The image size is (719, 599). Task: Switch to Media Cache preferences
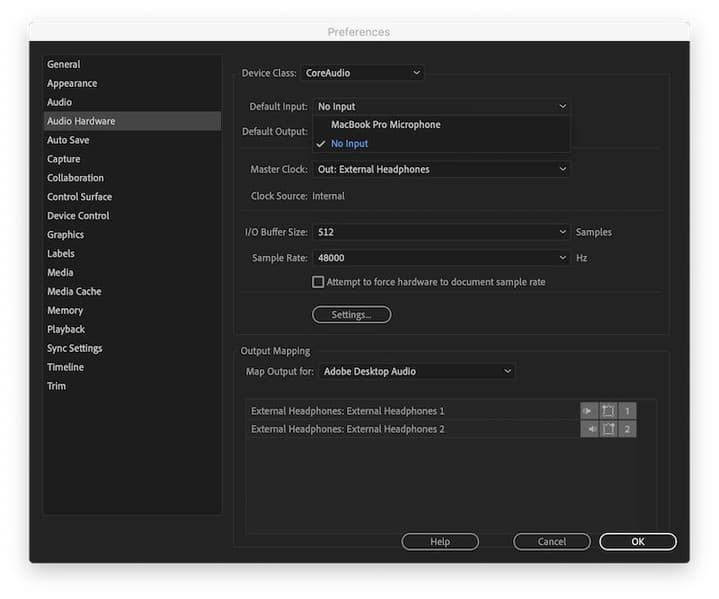point(74,291)
